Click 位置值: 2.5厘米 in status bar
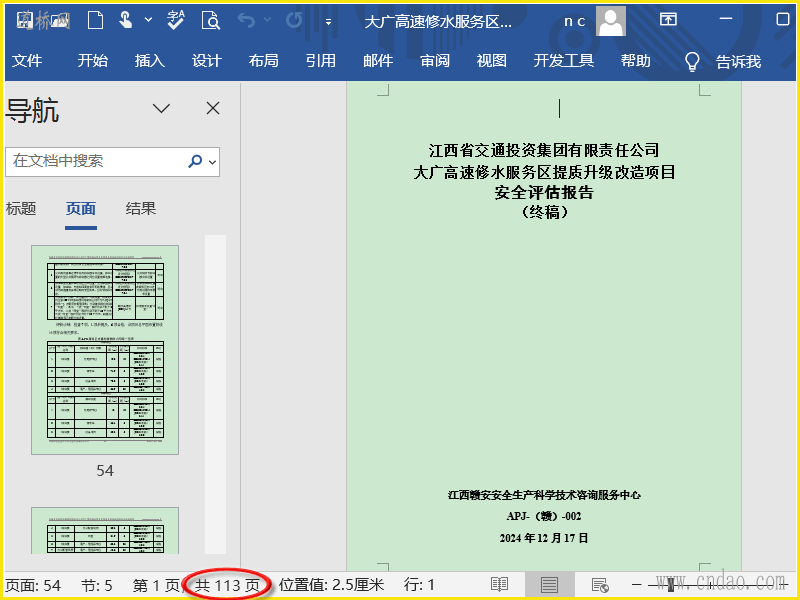Screen dimensions: 800x600 point(332,585)
